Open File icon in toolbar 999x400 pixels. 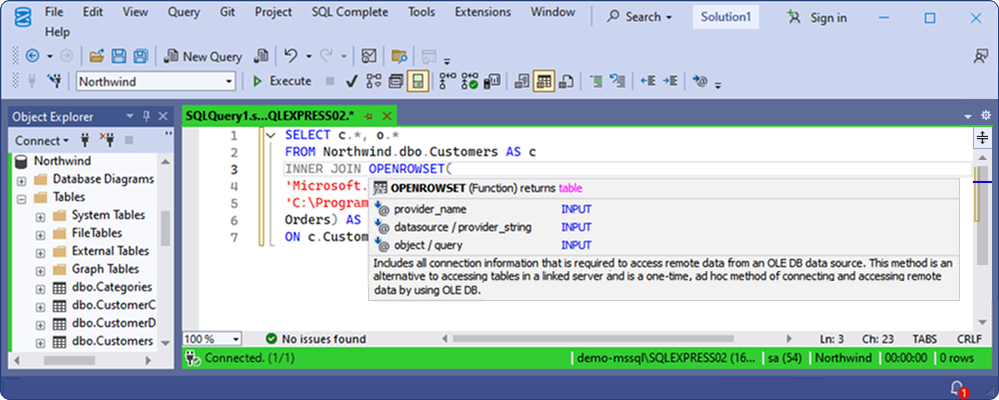96,56
